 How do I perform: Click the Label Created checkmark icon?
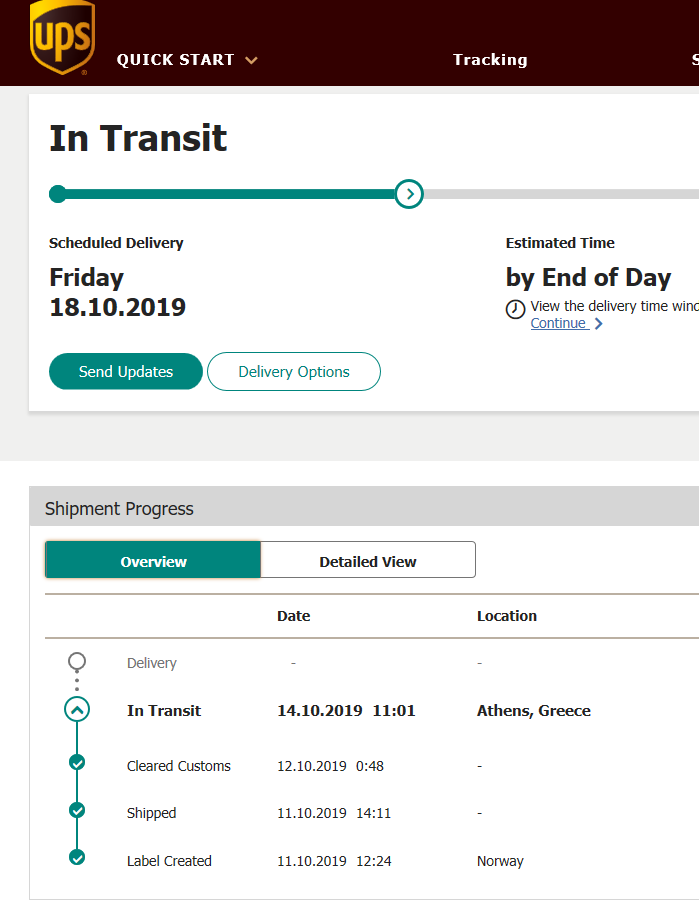coord(77,857)
